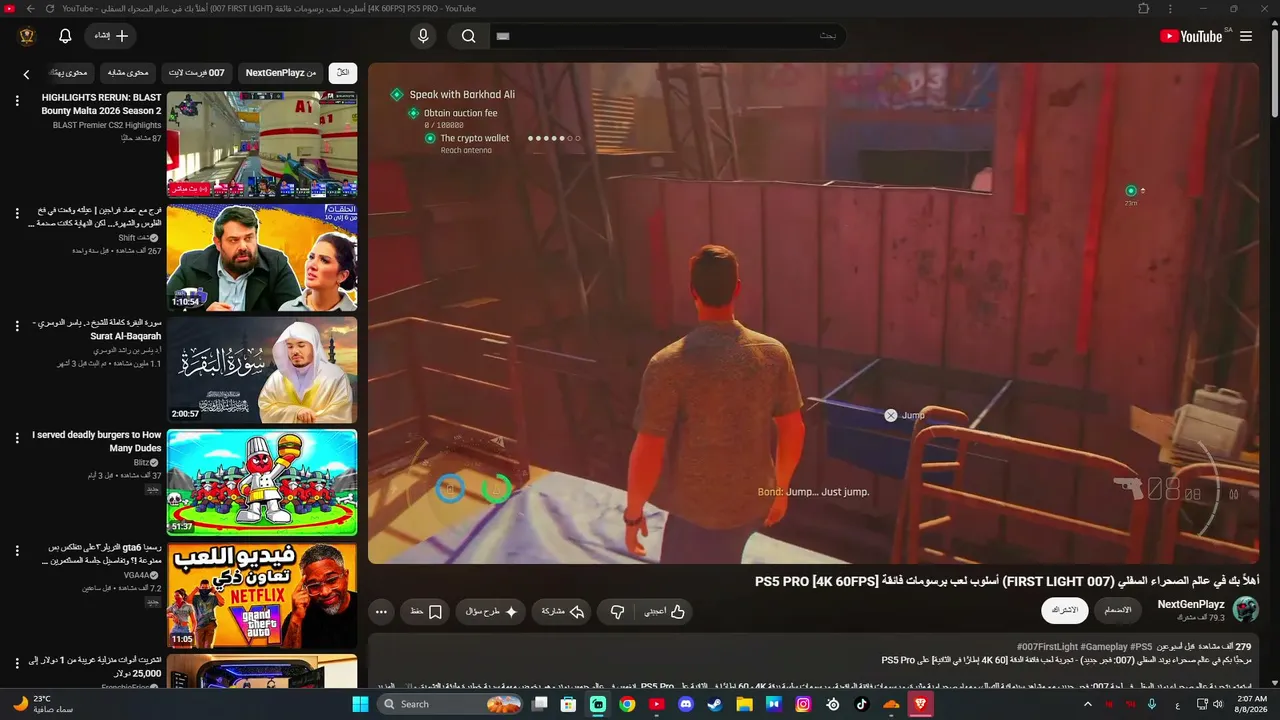Open options for BLAST Bounty Malta video
1280x720 pixels.
pos(16,101)
